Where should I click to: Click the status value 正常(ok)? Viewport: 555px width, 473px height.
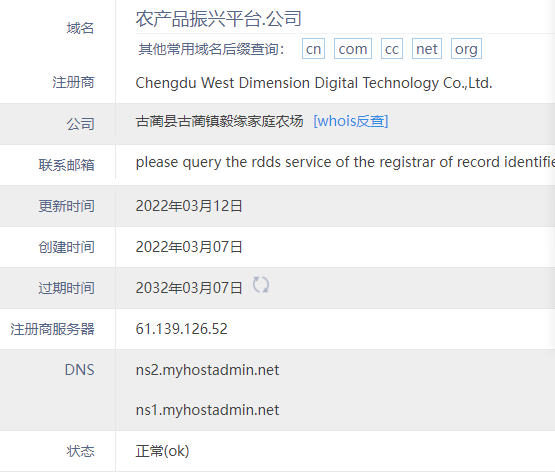point(162,451)
